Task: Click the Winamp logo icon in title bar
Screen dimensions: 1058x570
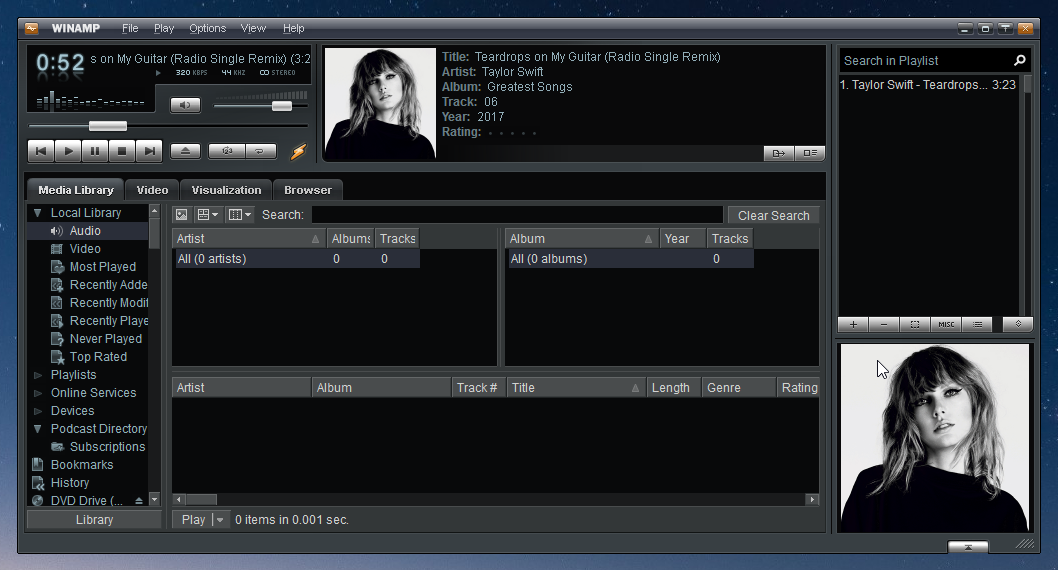Action: click(x=32, y=28)
